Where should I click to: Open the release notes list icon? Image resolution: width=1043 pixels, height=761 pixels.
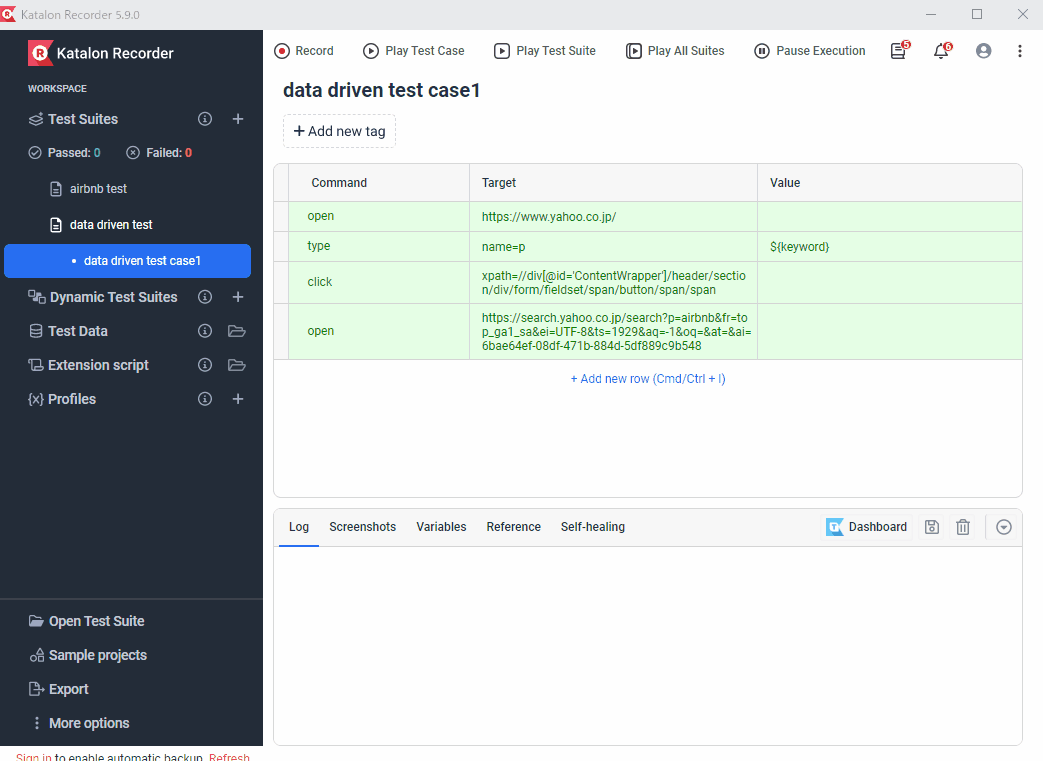click(899, 51)
